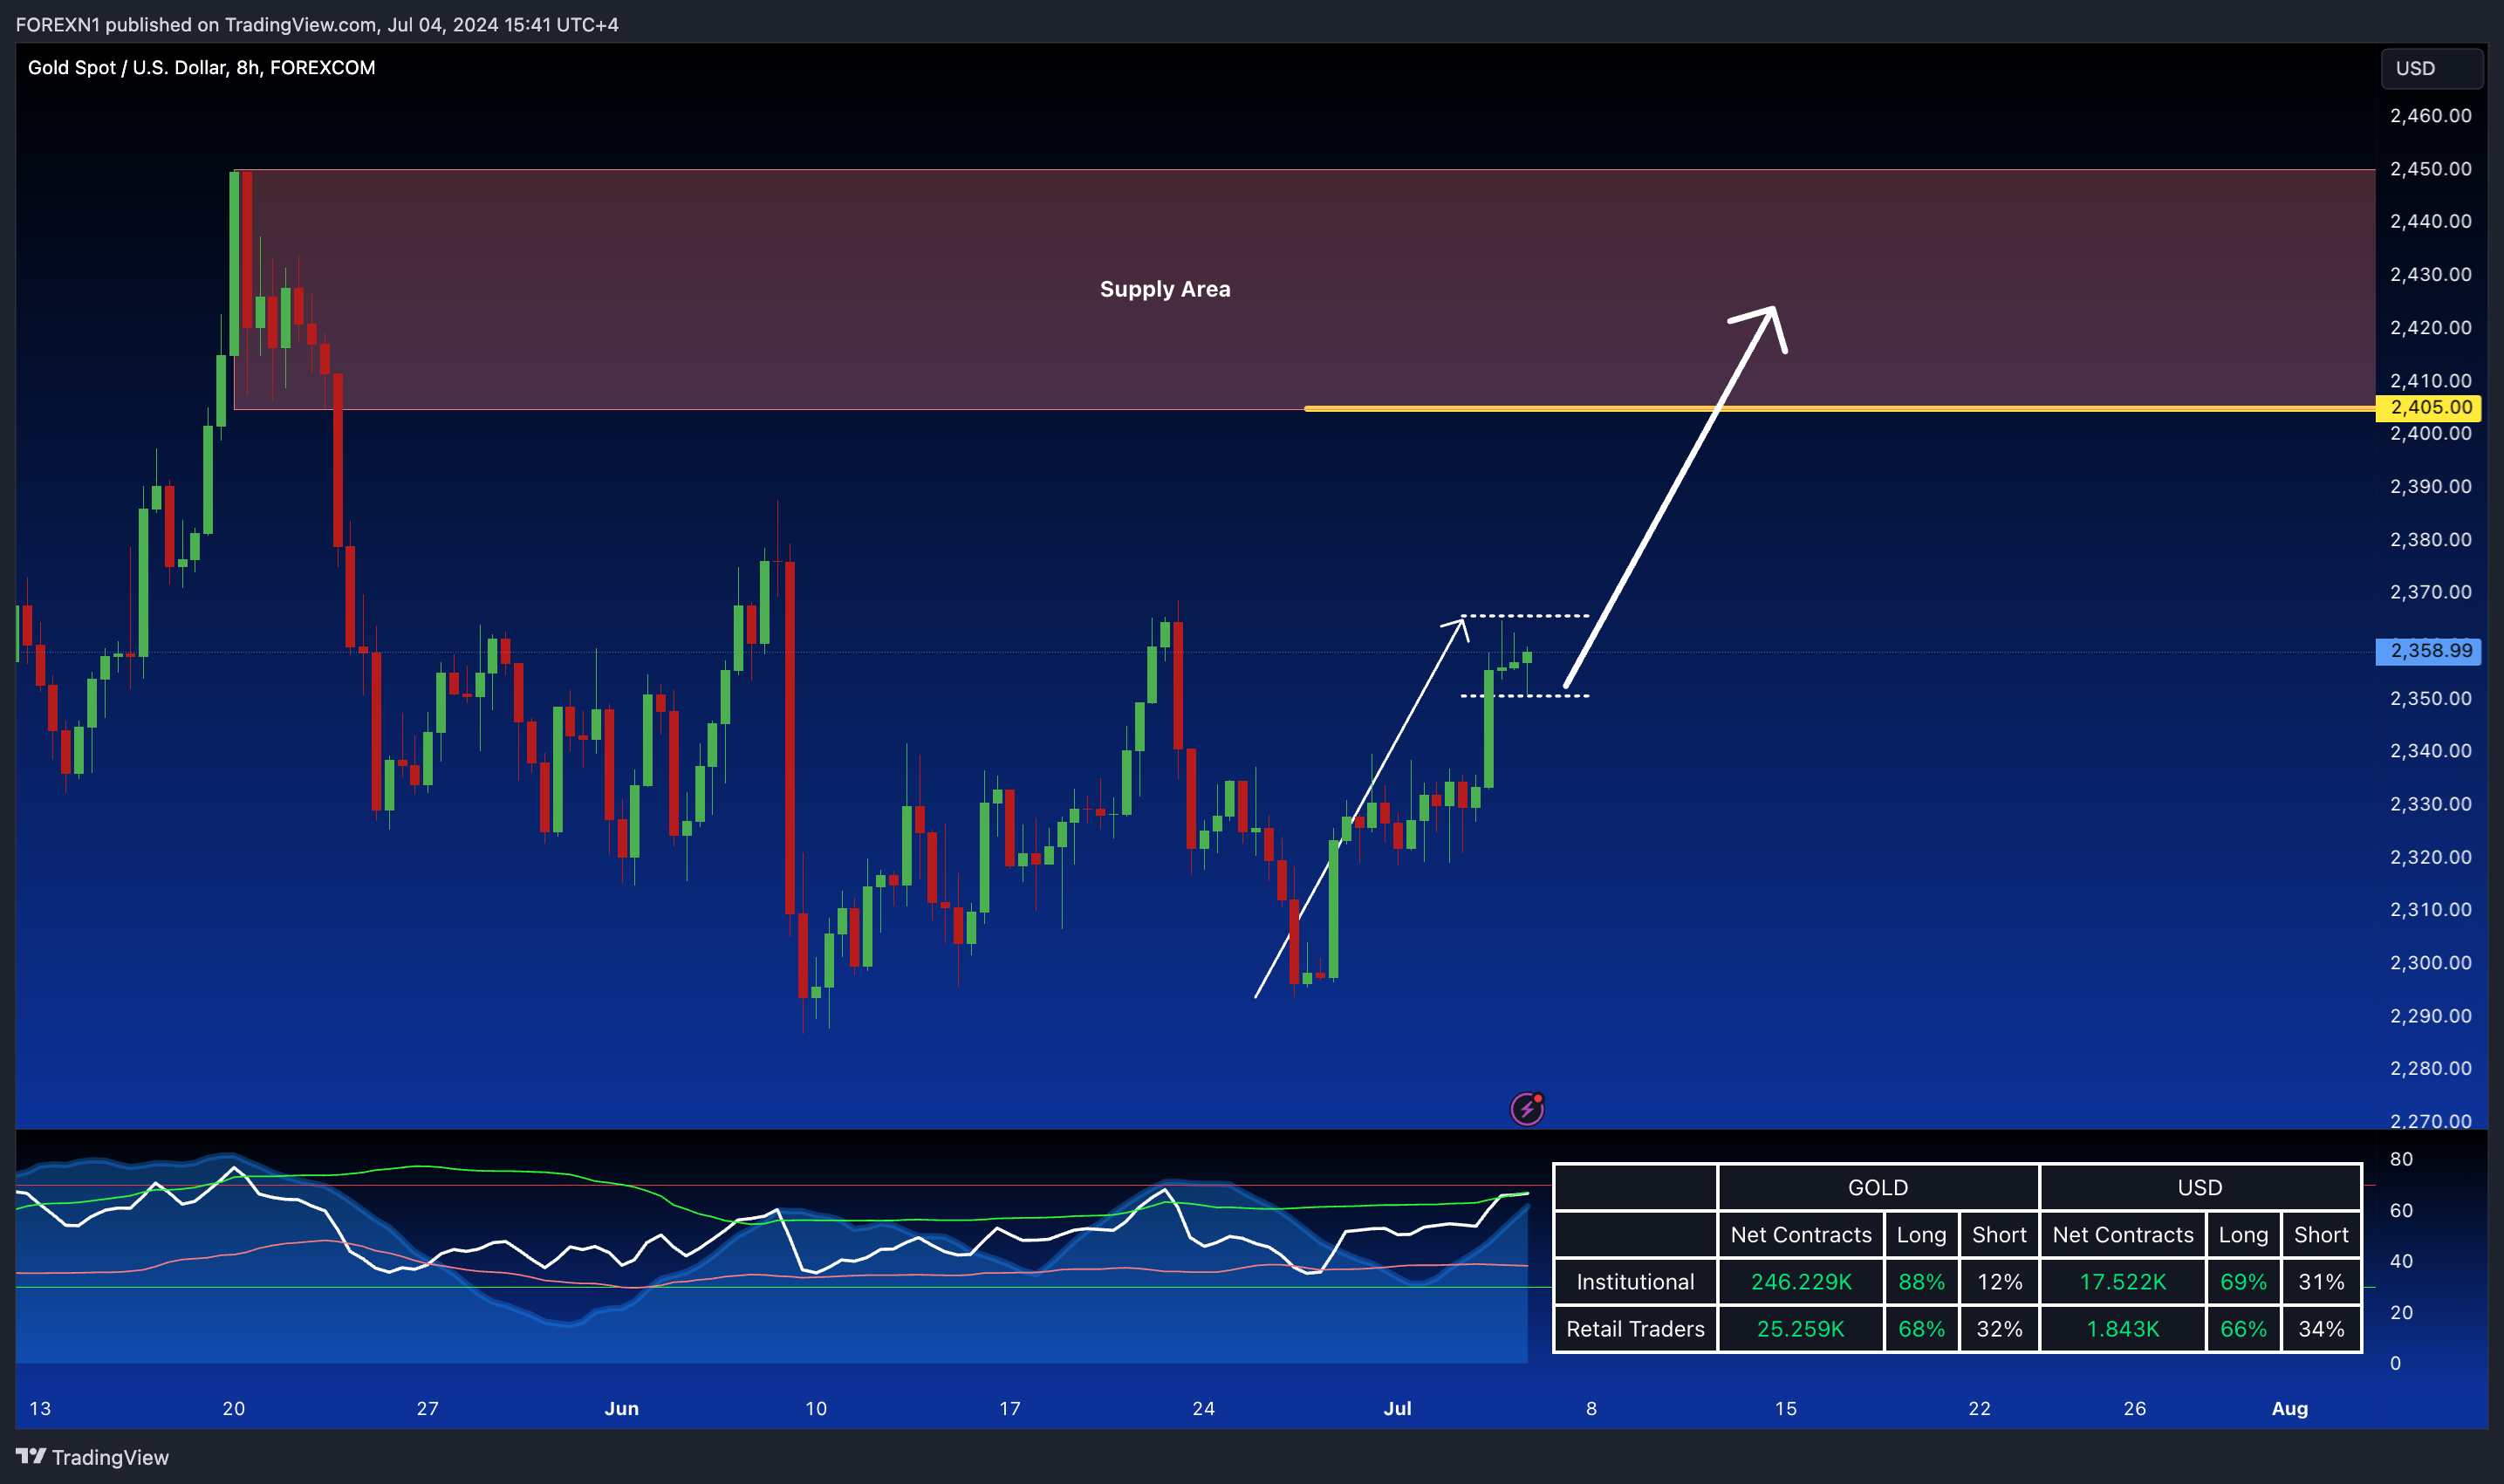Click the 2,300.00 price axis label

(x=2430, y=962)
